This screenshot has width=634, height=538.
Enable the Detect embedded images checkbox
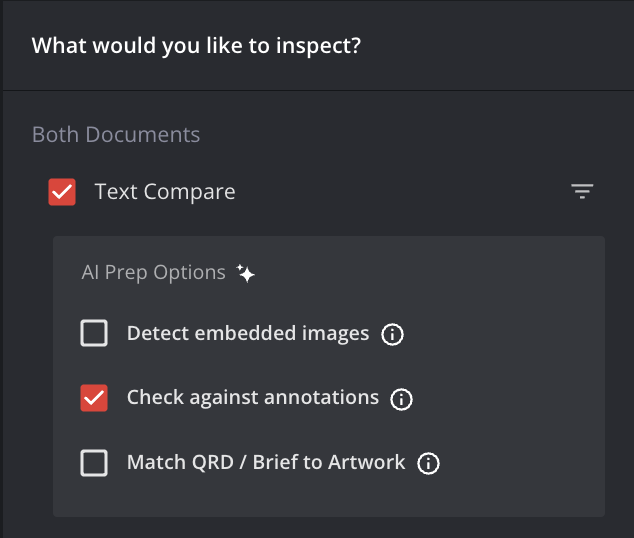pos(94,333)
